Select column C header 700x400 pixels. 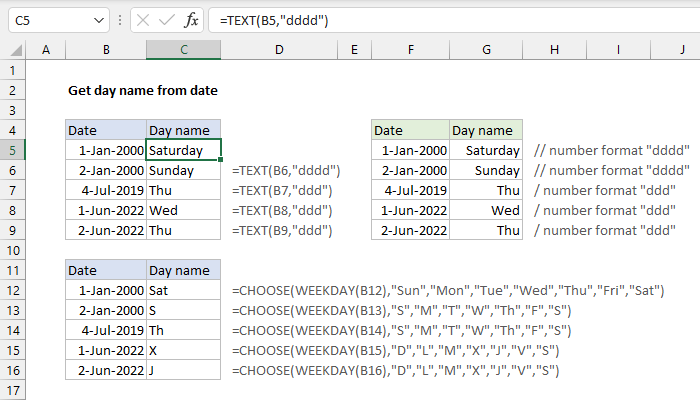pyautogui.click(x=183, y=50)
